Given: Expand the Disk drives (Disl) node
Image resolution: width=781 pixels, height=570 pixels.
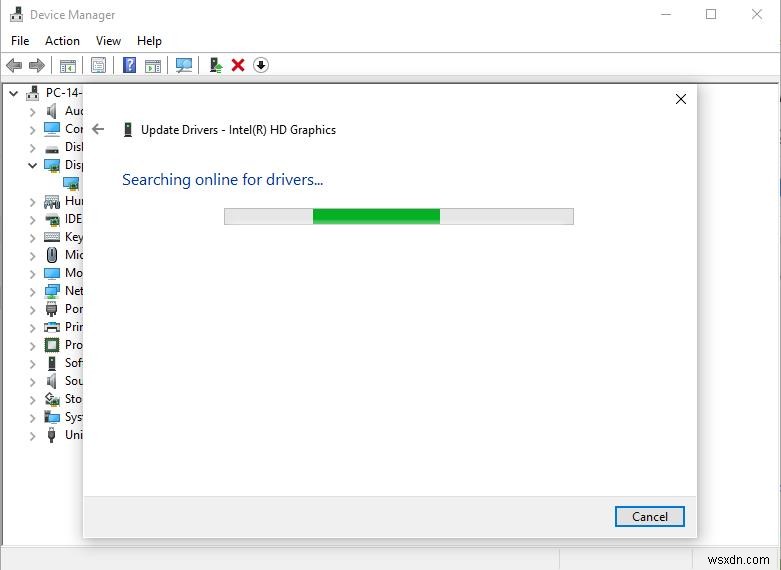Looking at the screenshot, I should tap(32, 148).
